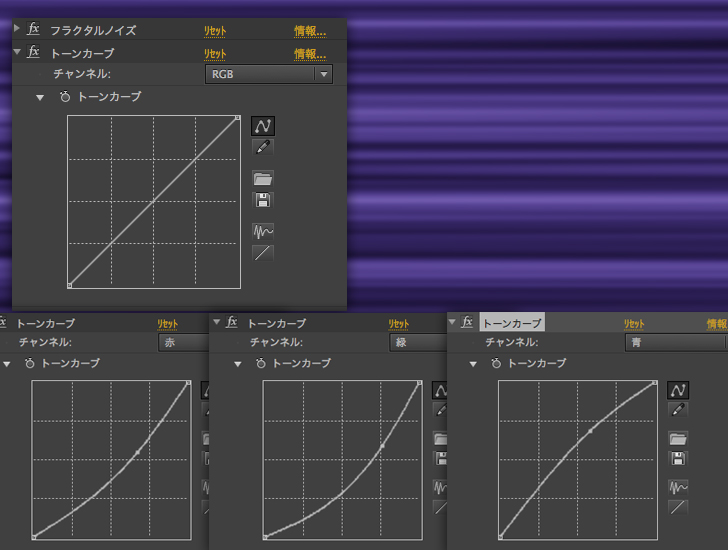Click the save disk icon in RGB panel
The image size is (728, 550).
263,199
